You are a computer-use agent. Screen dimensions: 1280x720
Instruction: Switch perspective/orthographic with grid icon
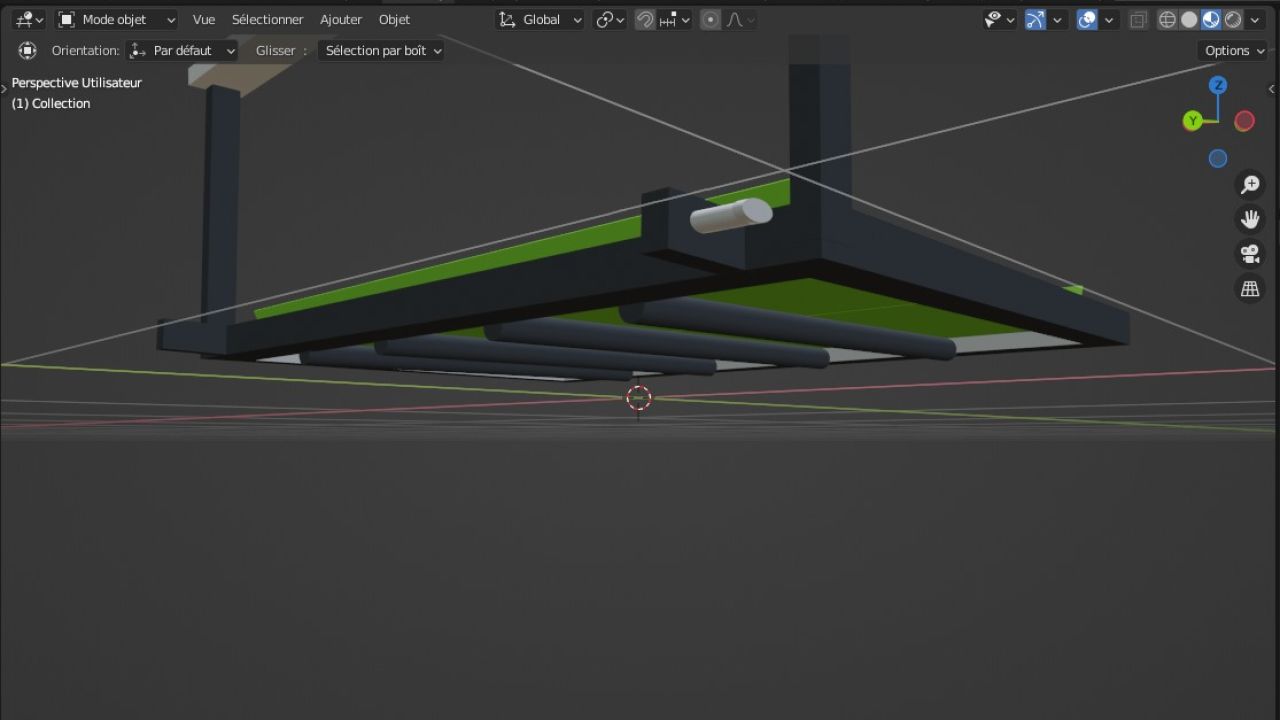1250,289
